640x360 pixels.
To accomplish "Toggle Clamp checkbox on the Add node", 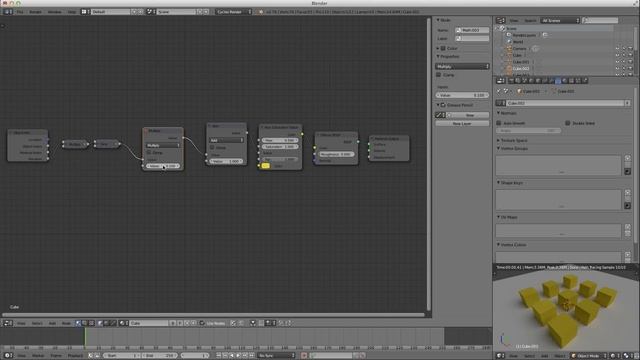I will pyautogui.click(x=212, y=147).
